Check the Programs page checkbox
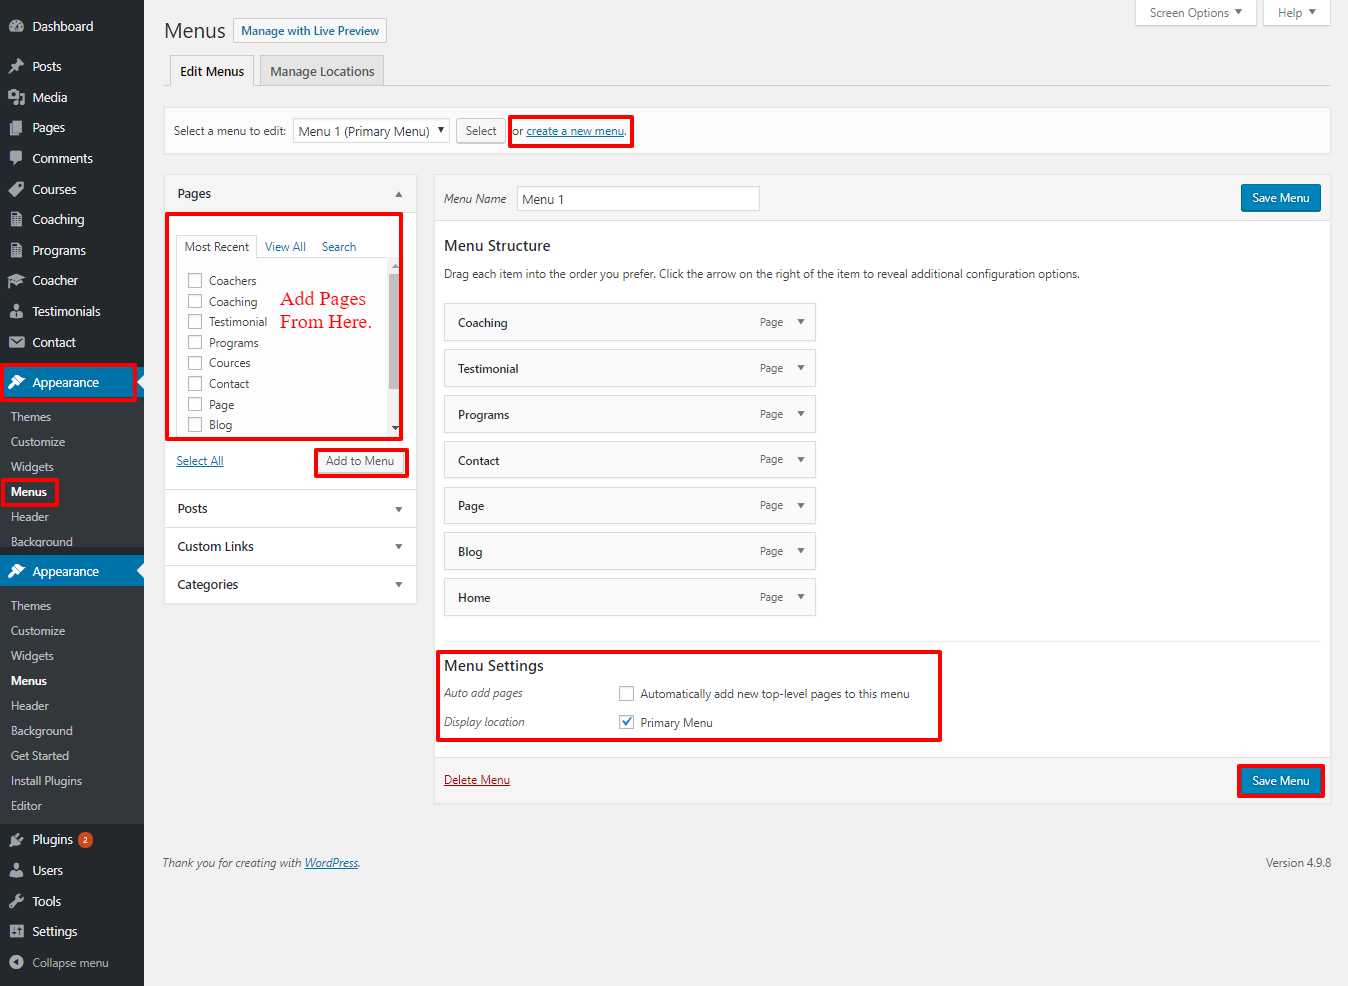 pyautogui.click(x=195, y=342)
